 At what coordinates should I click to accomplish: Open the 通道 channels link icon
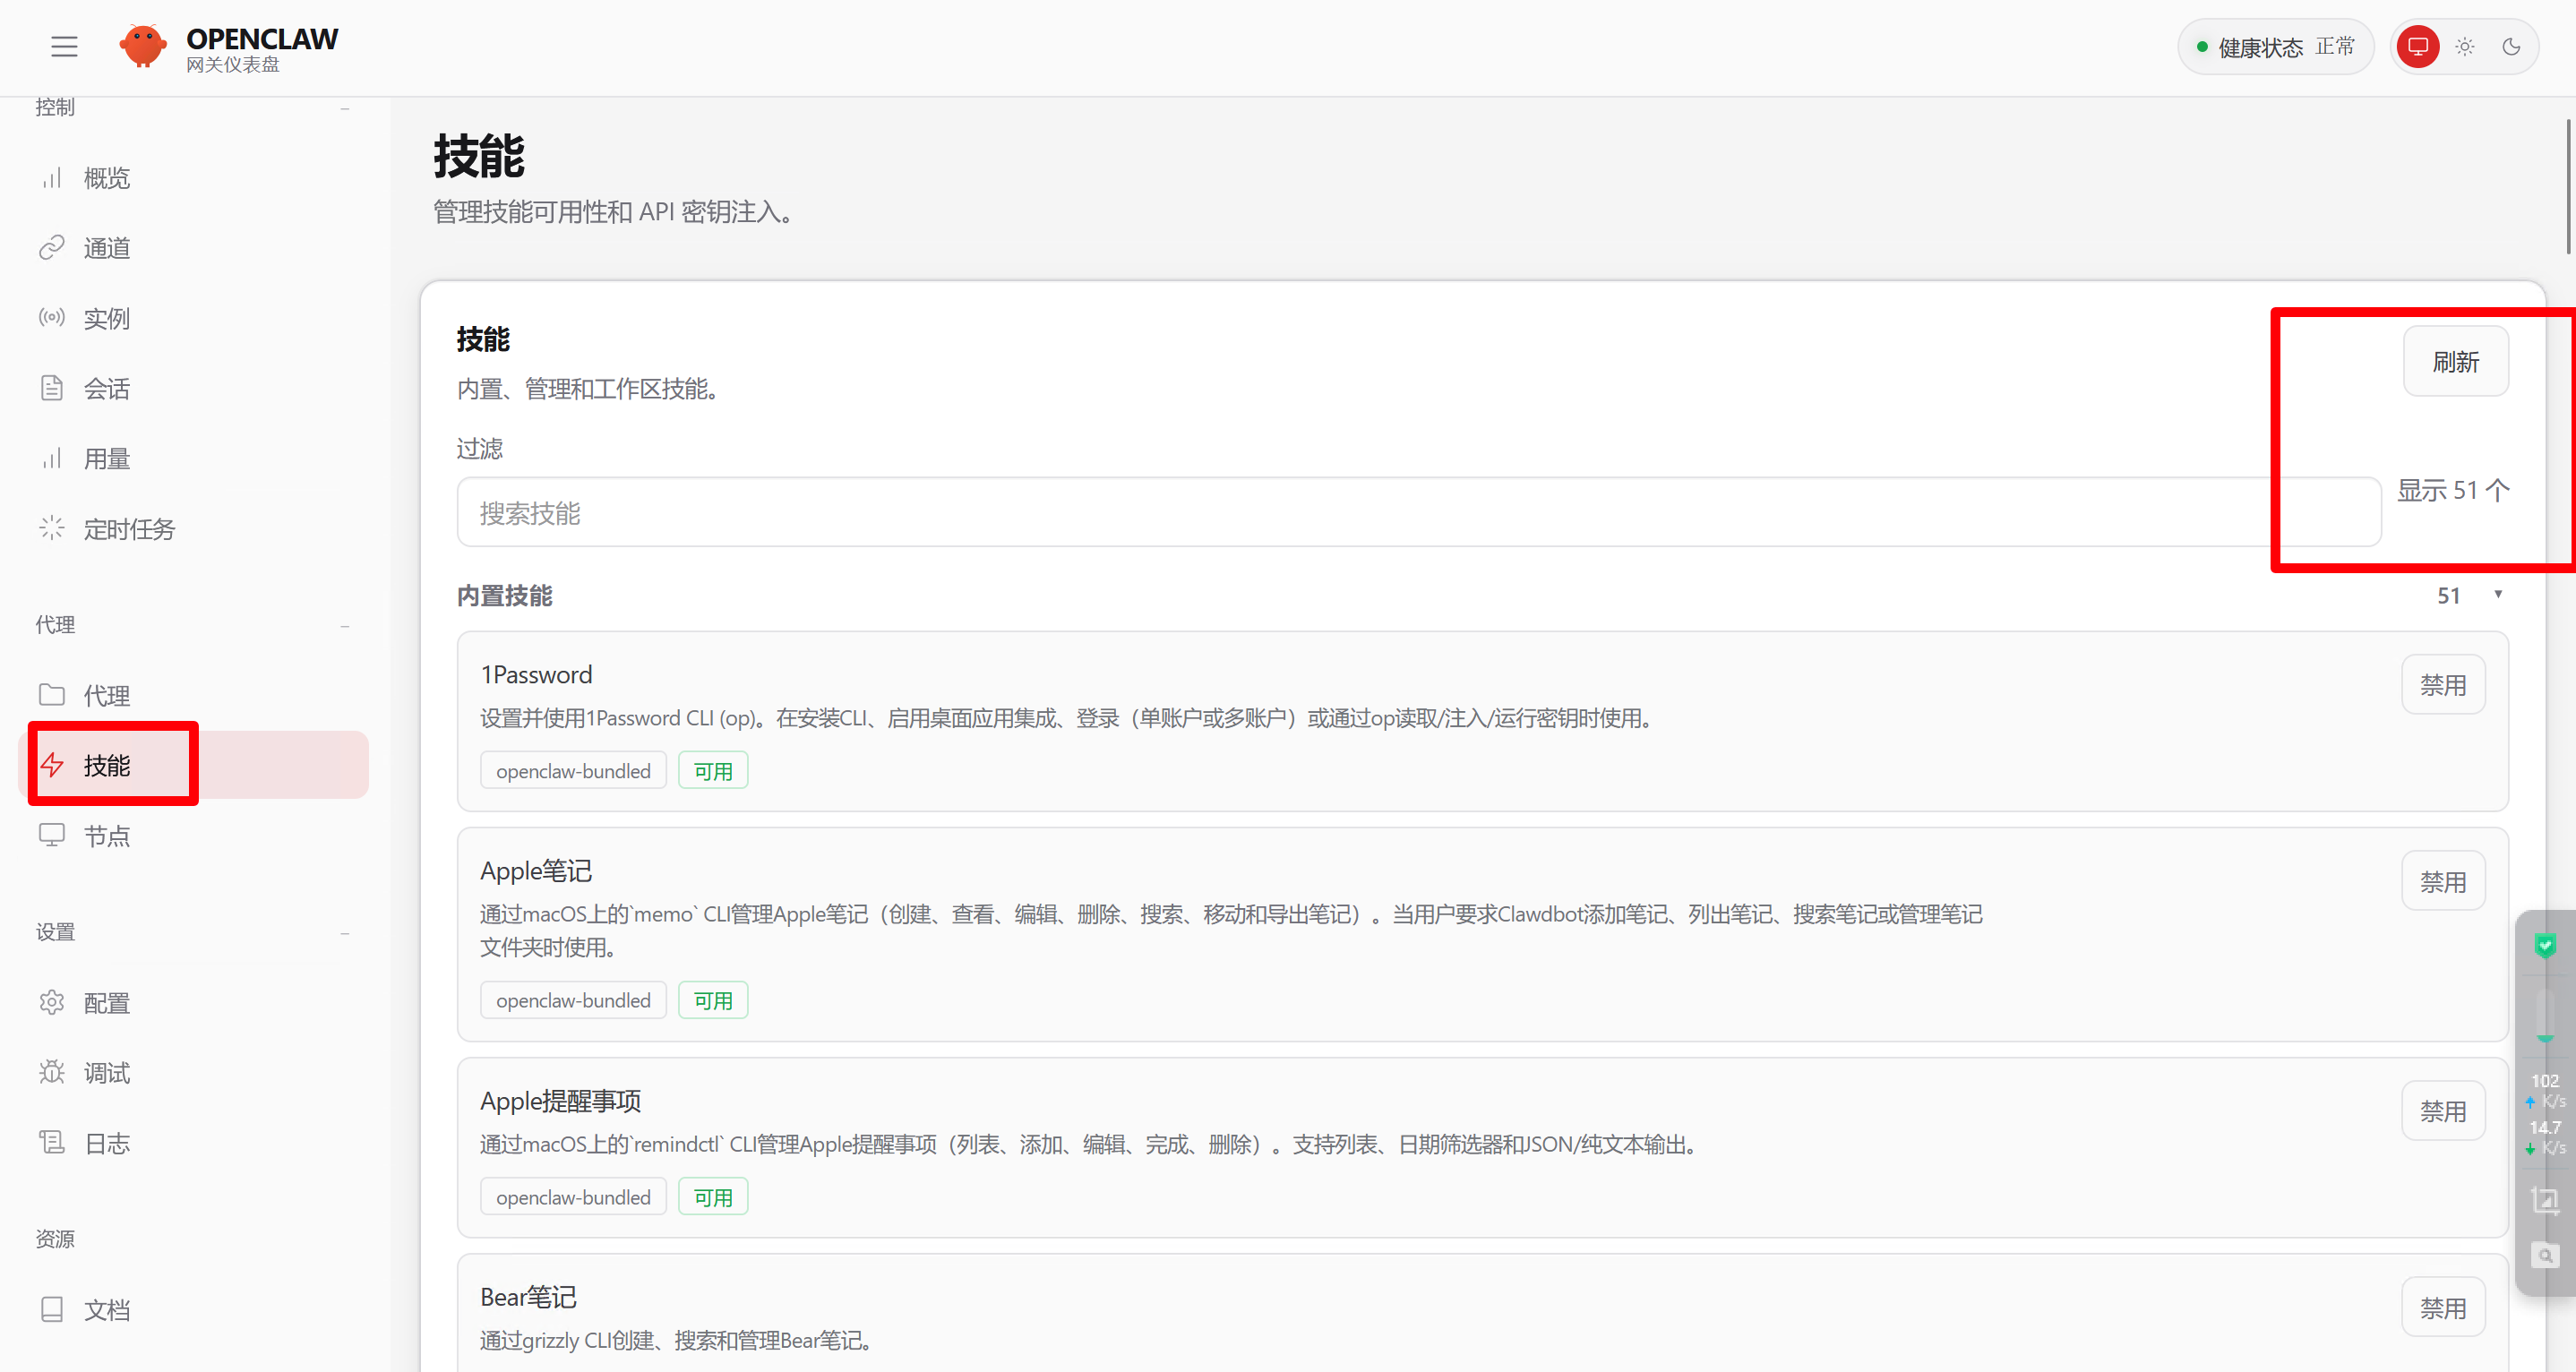click(x=52, y=248)
